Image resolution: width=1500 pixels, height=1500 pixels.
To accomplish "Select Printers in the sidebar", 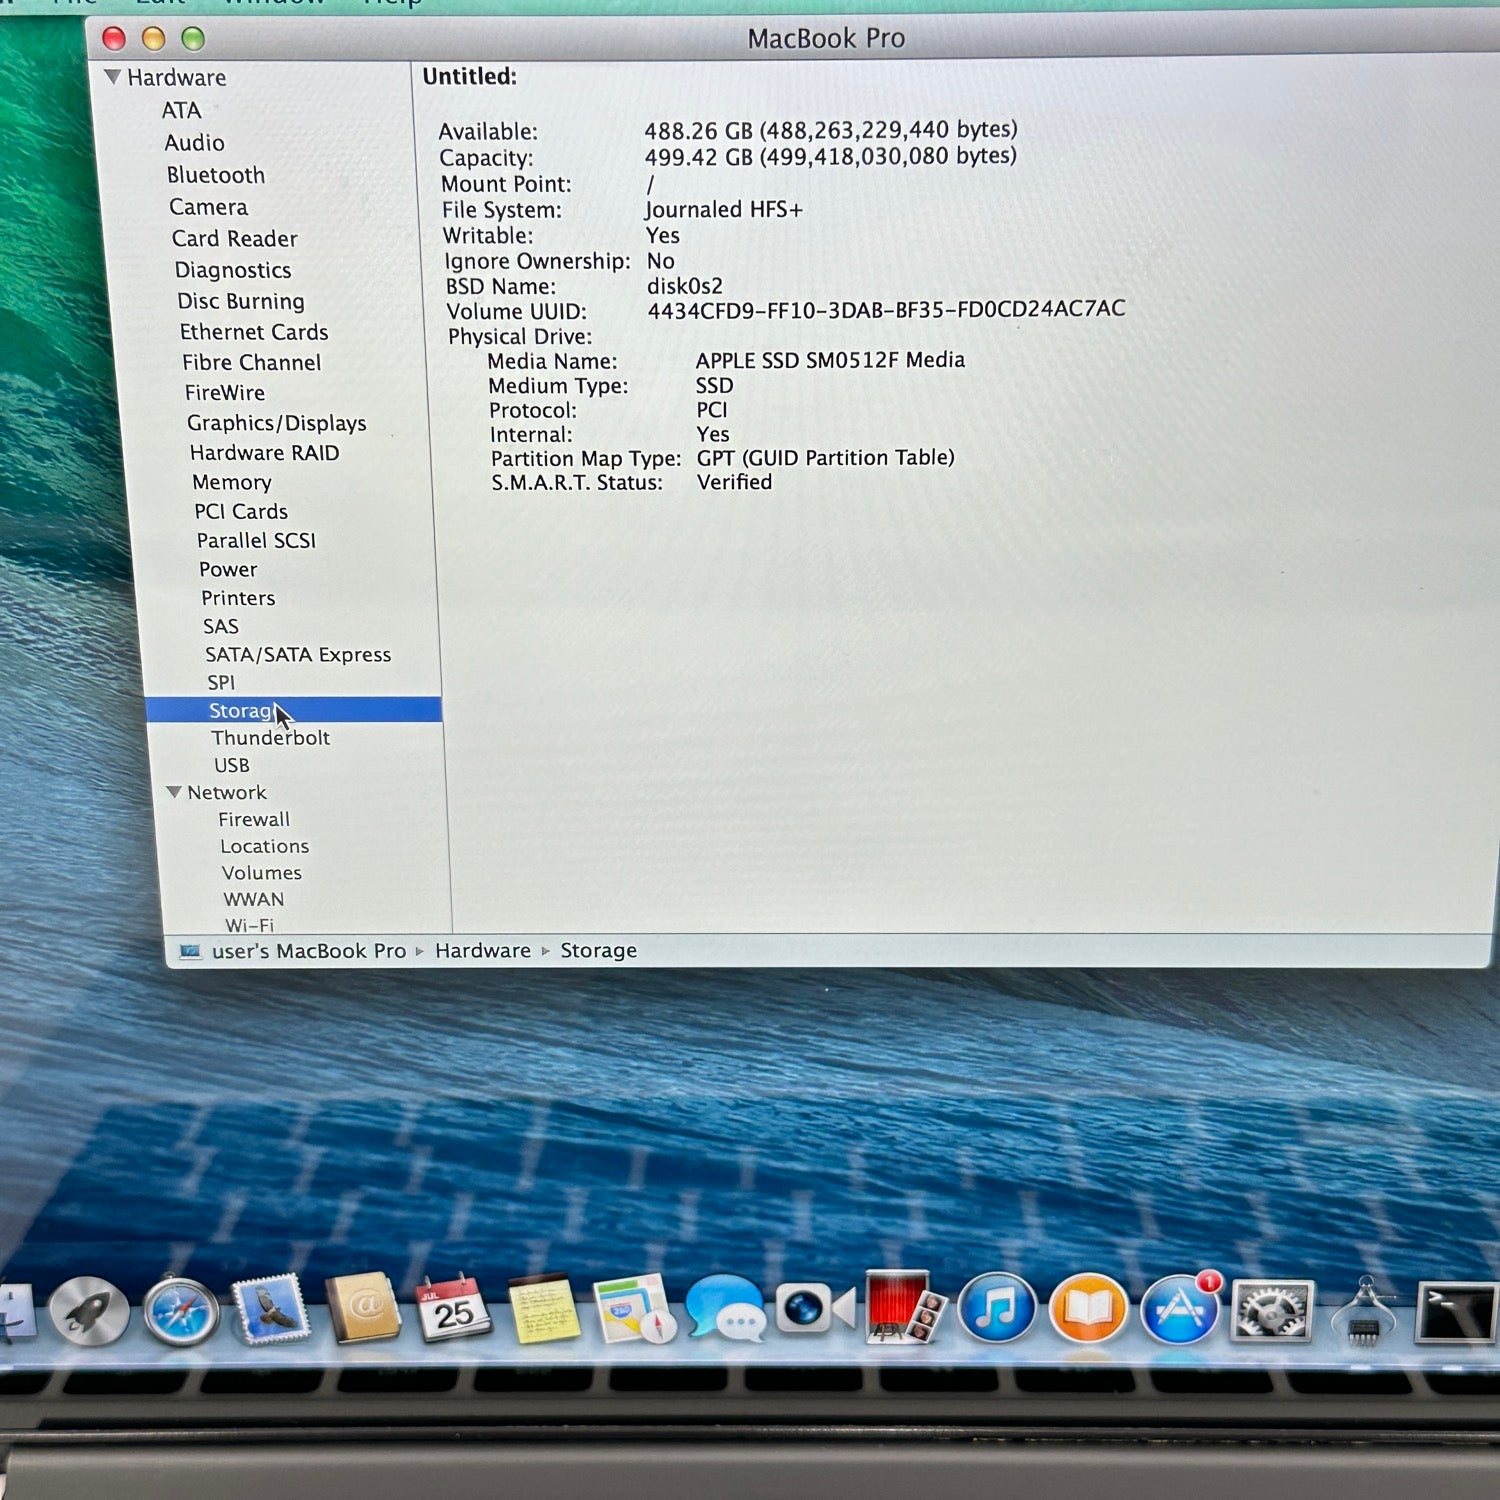I will coord(238,598).
